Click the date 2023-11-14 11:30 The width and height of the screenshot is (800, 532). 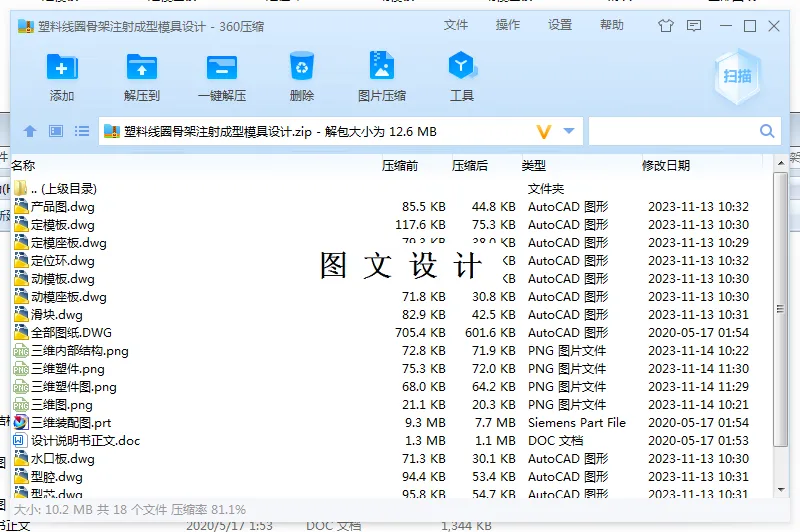(x=698, y=368)
